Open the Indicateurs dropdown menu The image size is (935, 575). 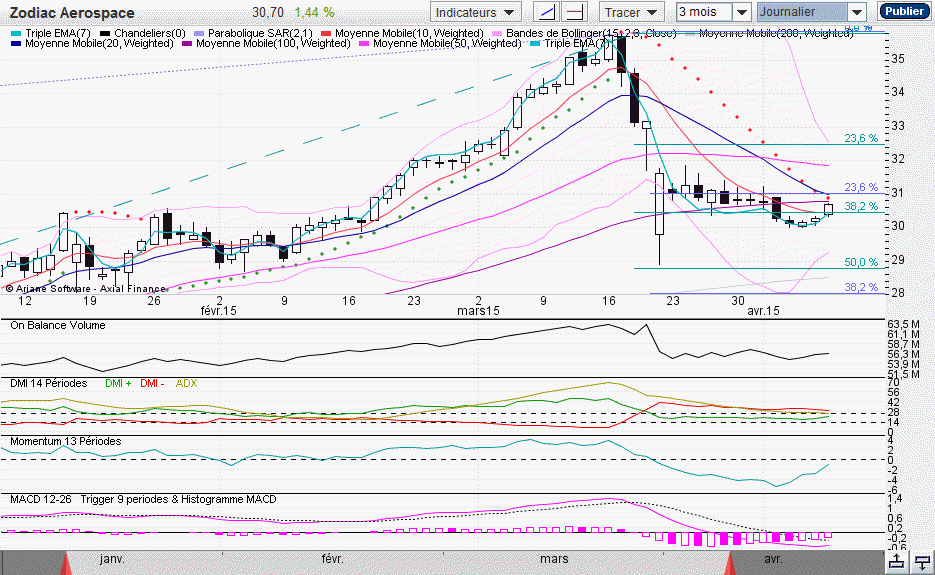click(x=475, y=13)
